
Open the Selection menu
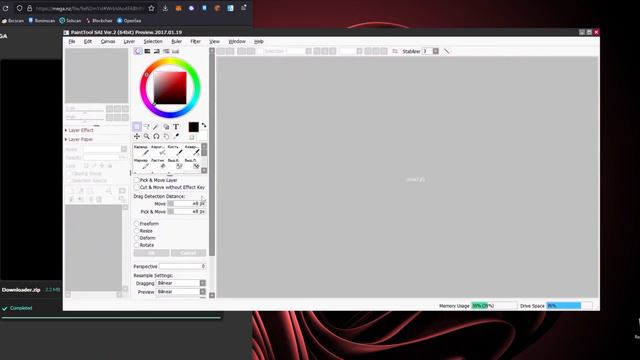[x=153, y=42]
